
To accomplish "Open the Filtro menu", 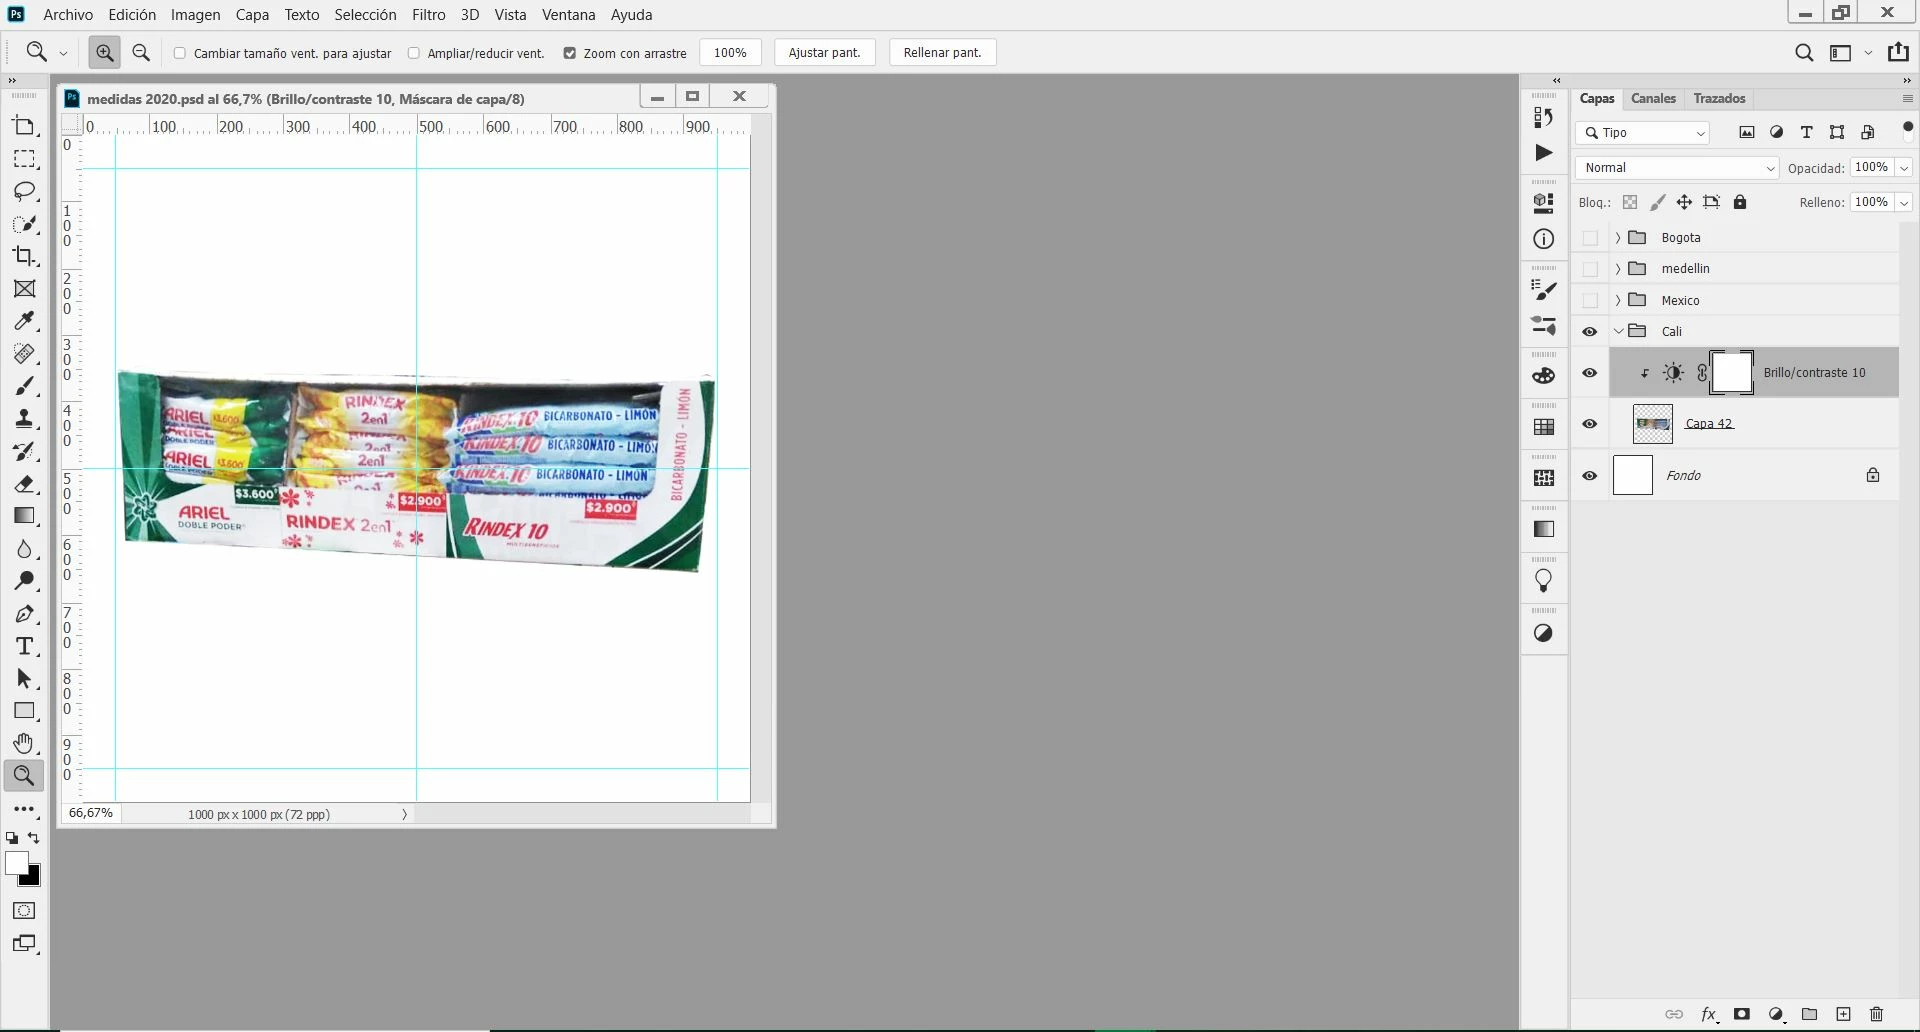I will 429,15.
